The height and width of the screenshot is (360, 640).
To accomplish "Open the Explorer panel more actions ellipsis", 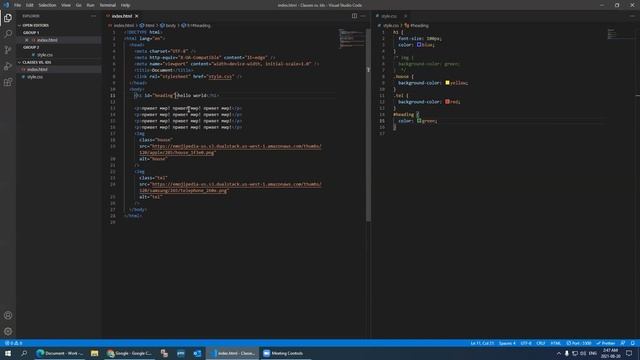I will [93, 16].
